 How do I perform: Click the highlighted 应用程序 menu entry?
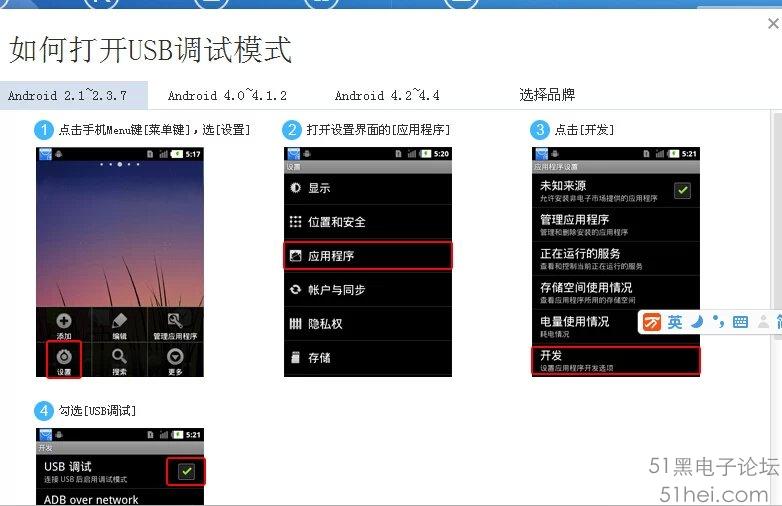[368, 256]
